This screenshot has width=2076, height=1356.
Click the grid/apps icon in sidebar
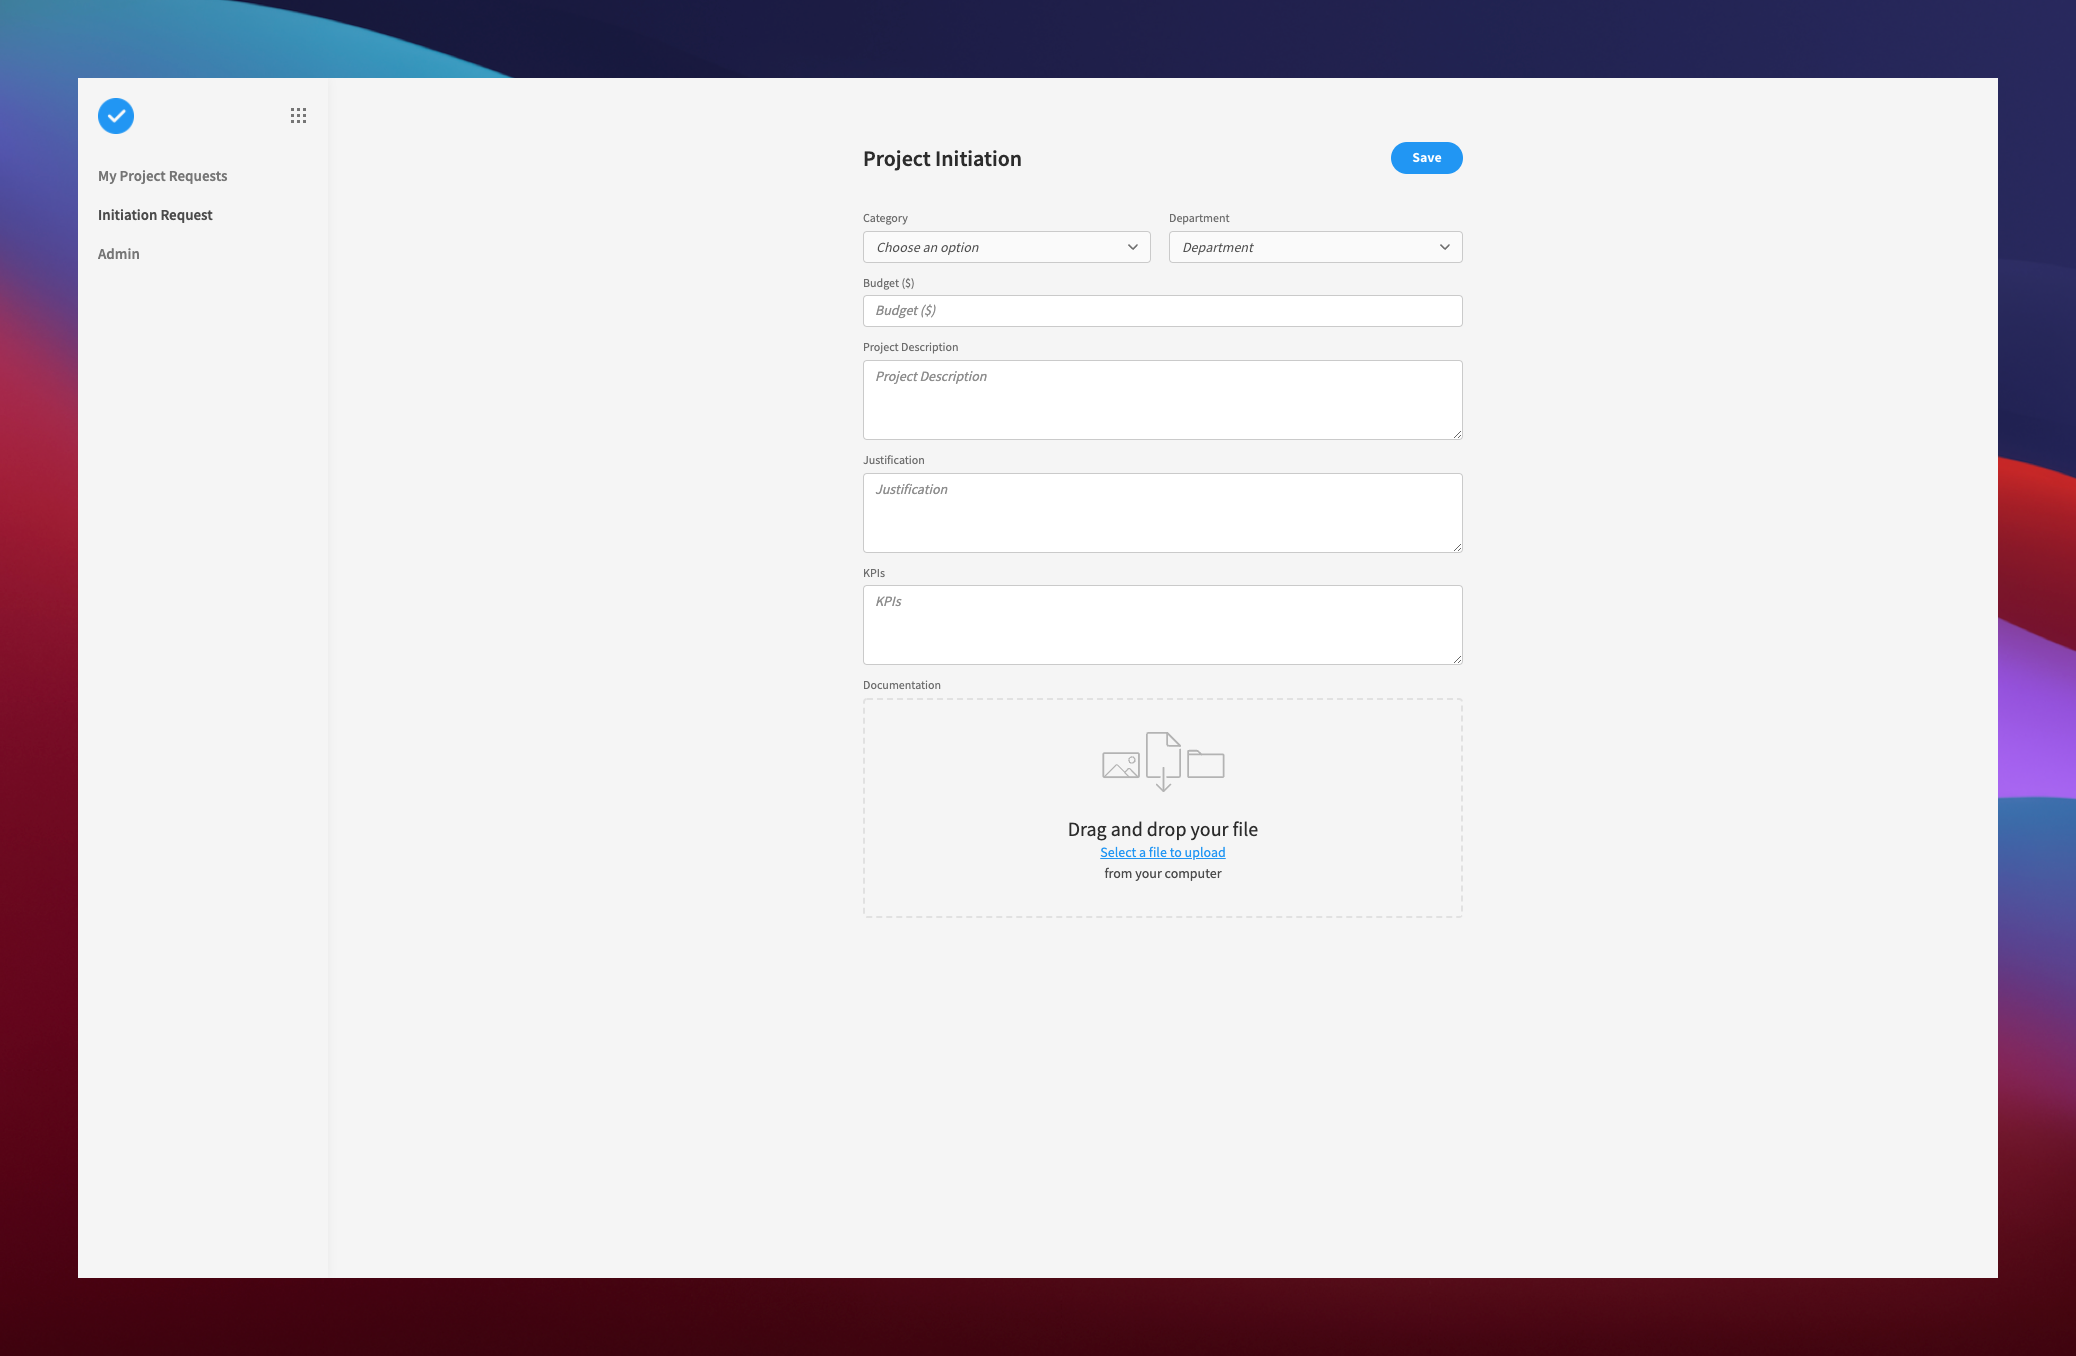click(x=298, y=115)
